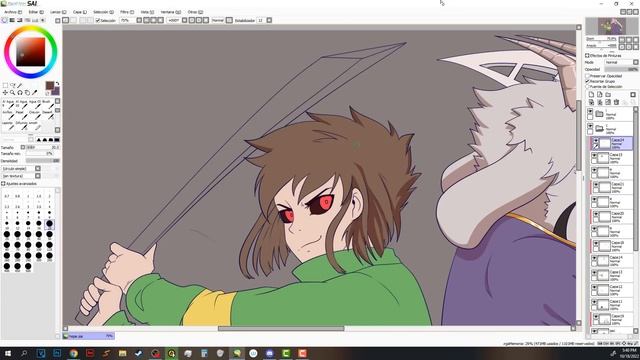Create a new linework layer
Image resolution: width=640 pixels, height=360 pixels.
click(x=600, y=94)
